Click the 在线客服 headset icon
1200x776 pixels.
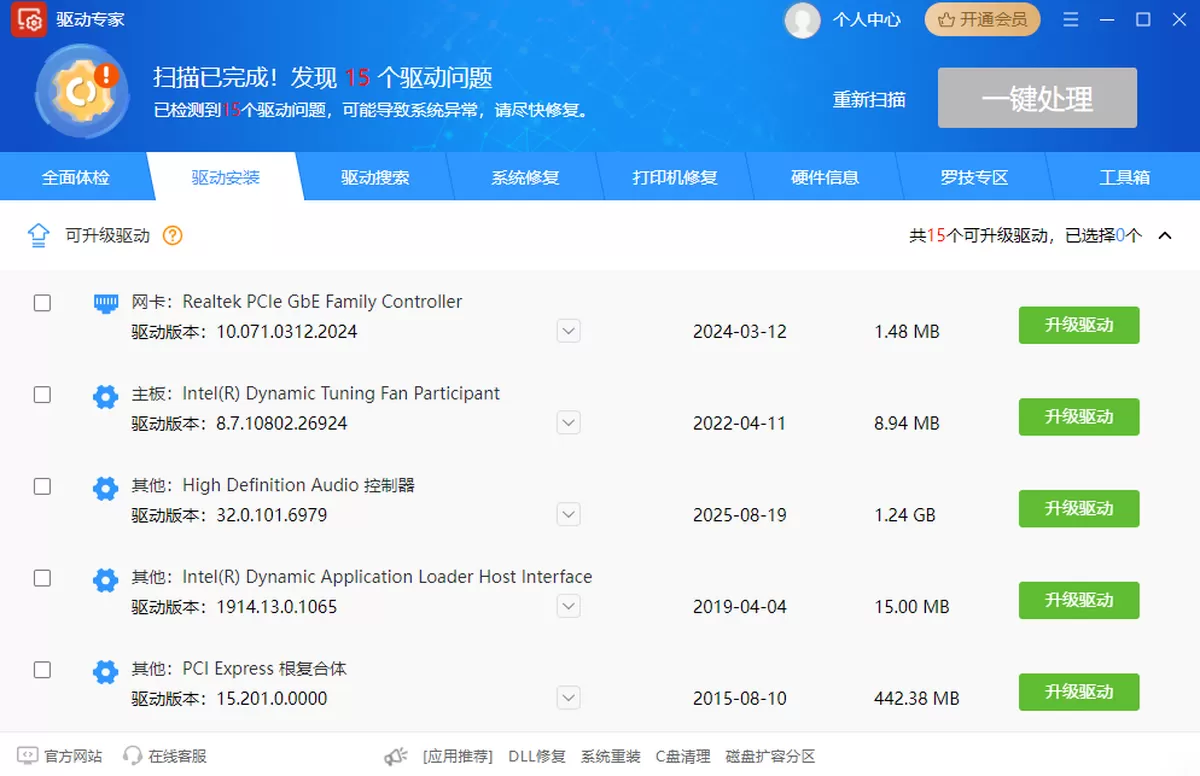pyautogui.click(x=132, y=756)
